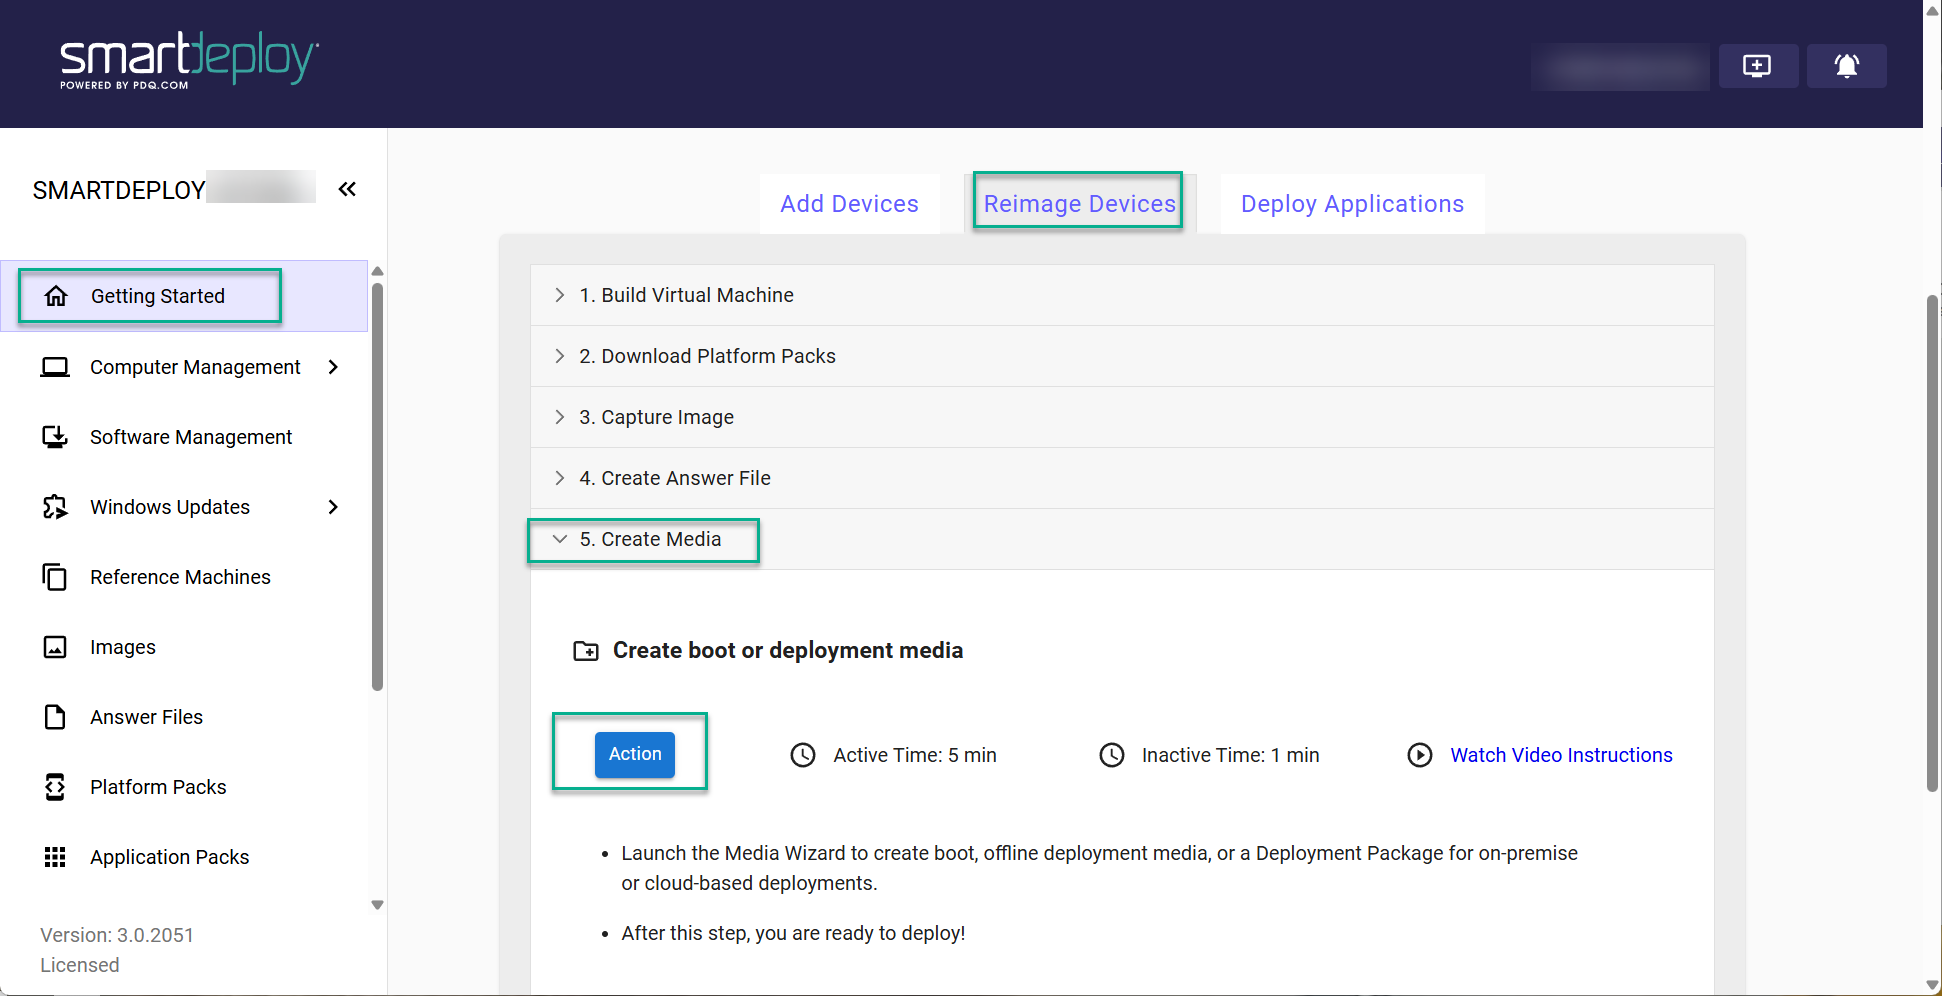Click the Computer Management laptop icon

coord(55,367)
